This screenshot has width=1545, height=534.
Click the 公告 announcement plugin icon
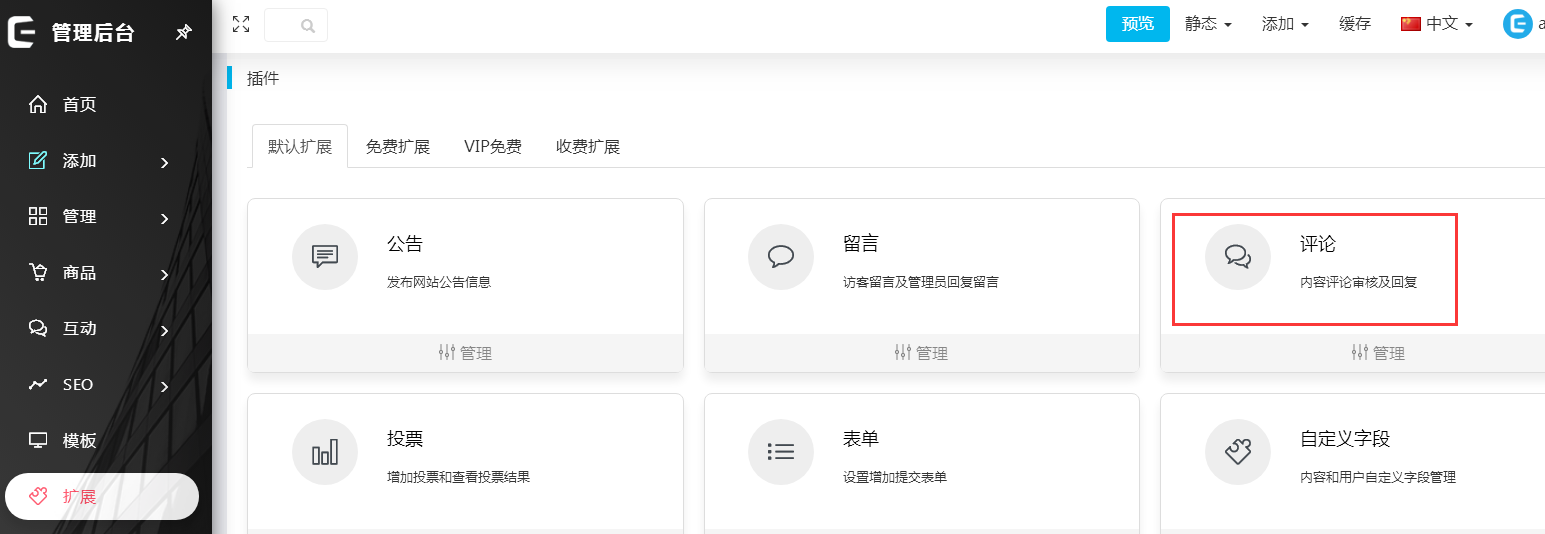pos(324,257)
